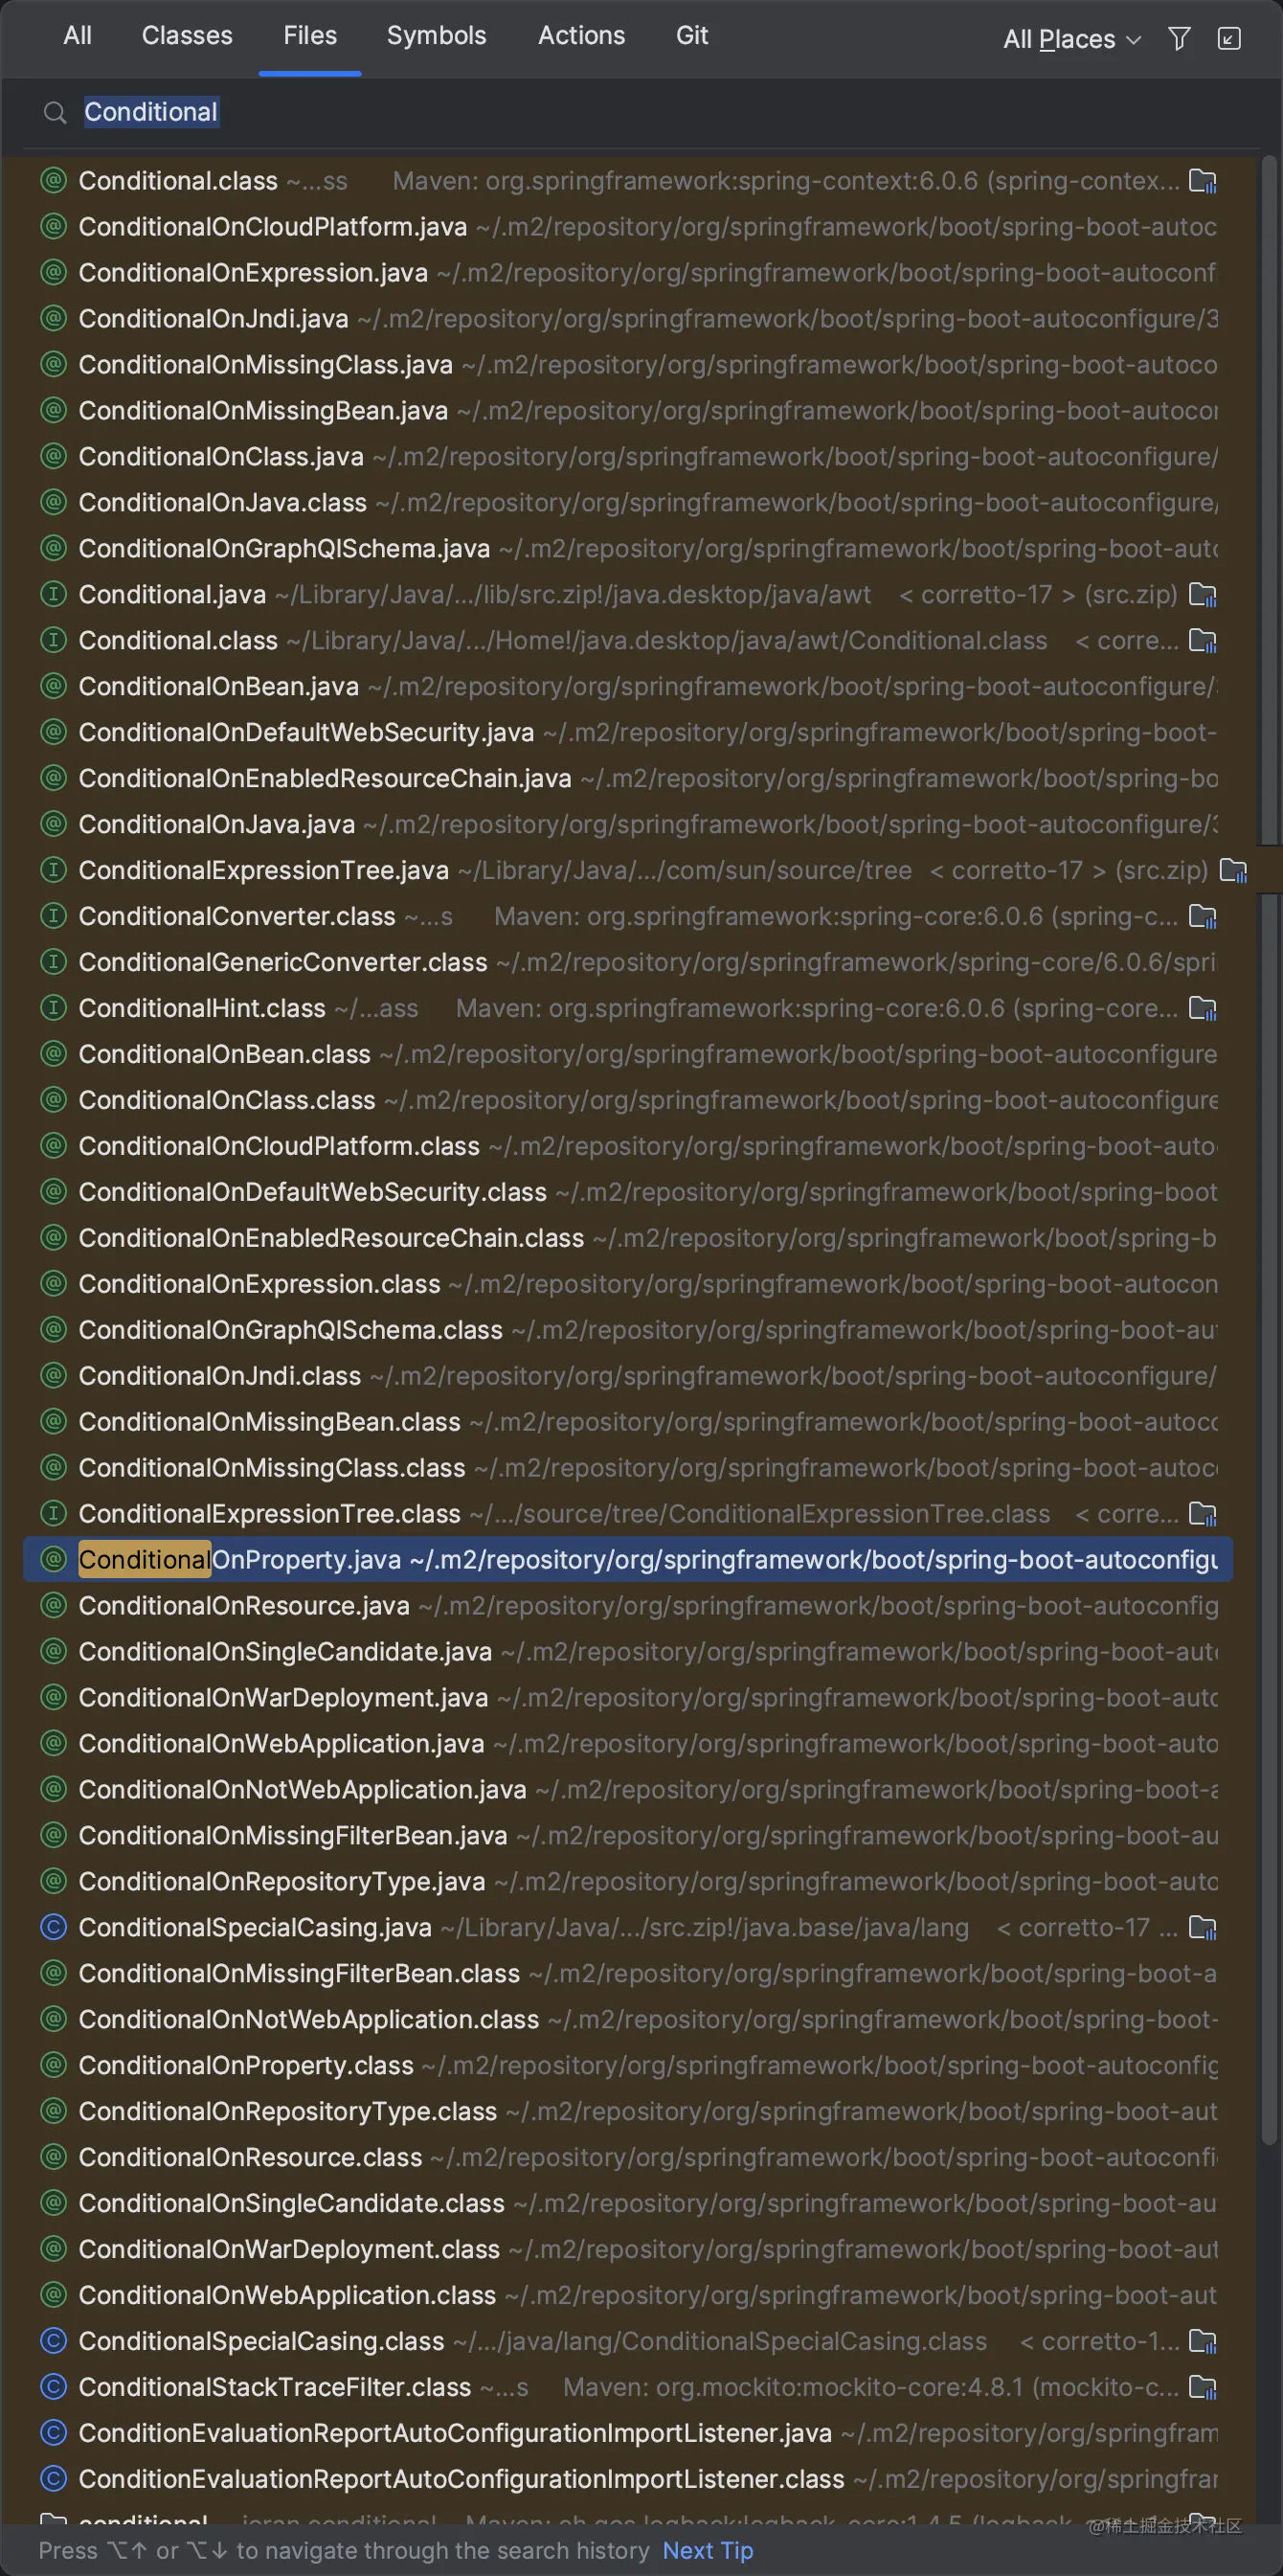Image resolution: width=1283 pixels, height=2576 pixels.
Task: Click library folder icon on Conditional.java row
Action: click(x=1202, y=595)
